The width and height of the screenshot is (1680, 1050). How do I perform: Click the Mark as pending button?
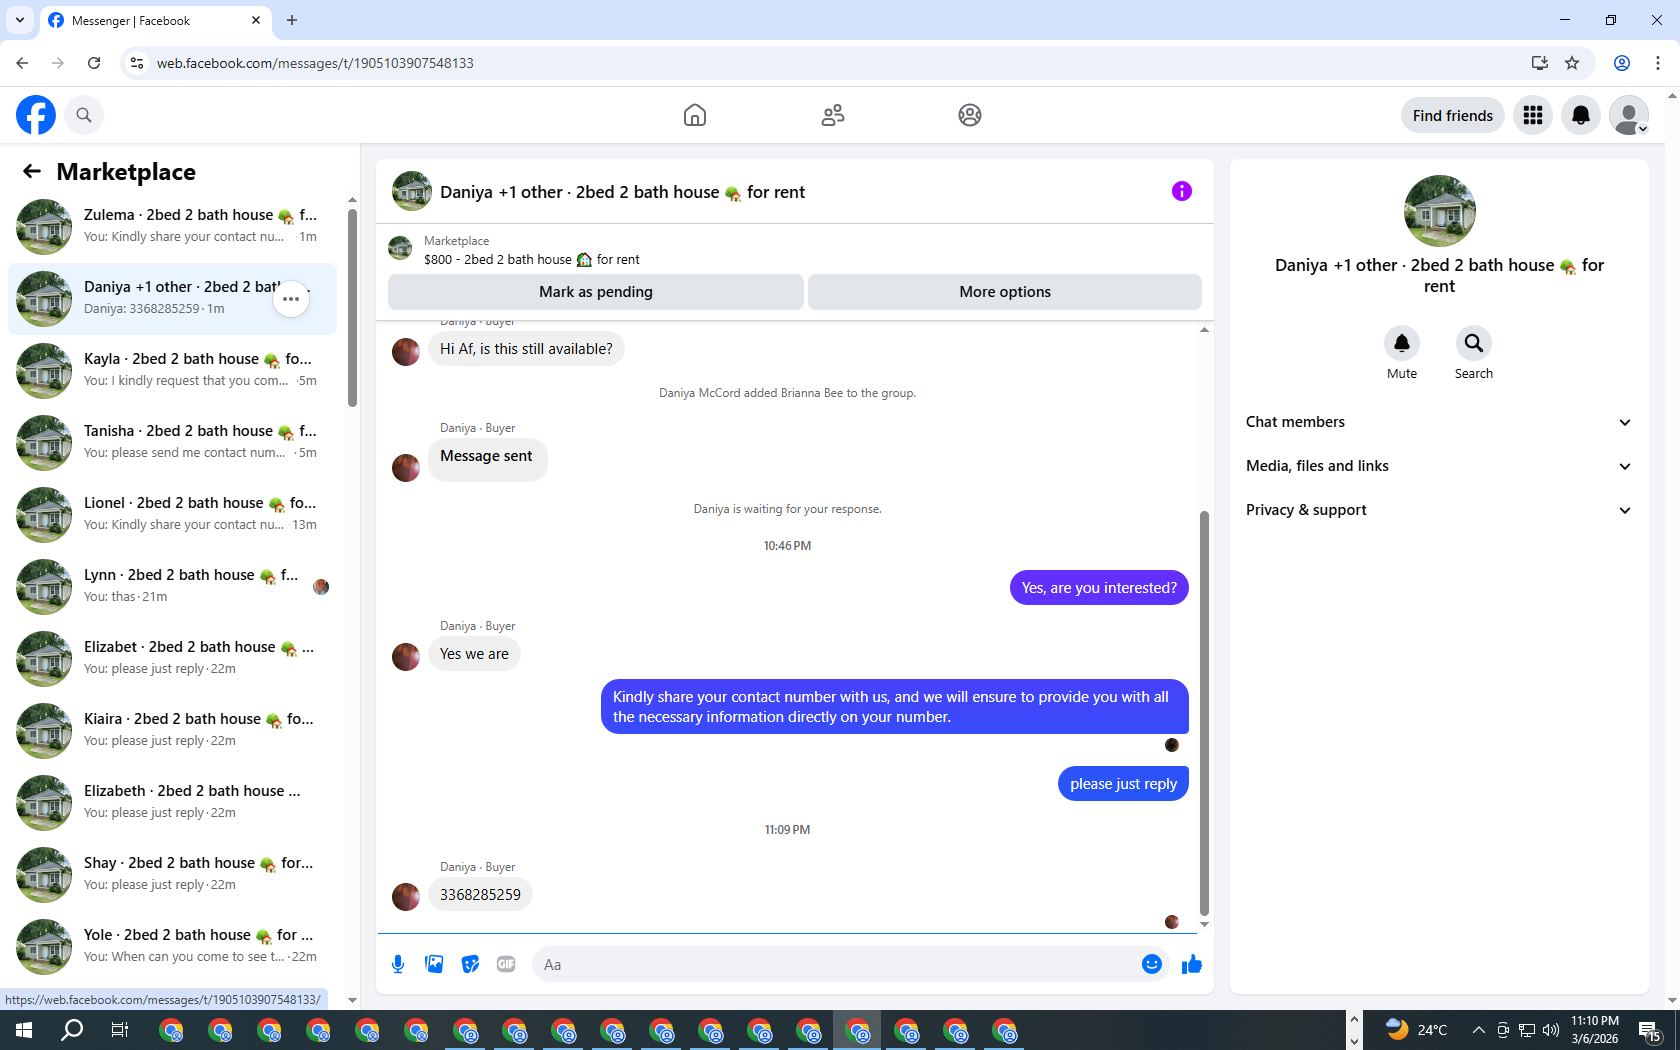596,292
